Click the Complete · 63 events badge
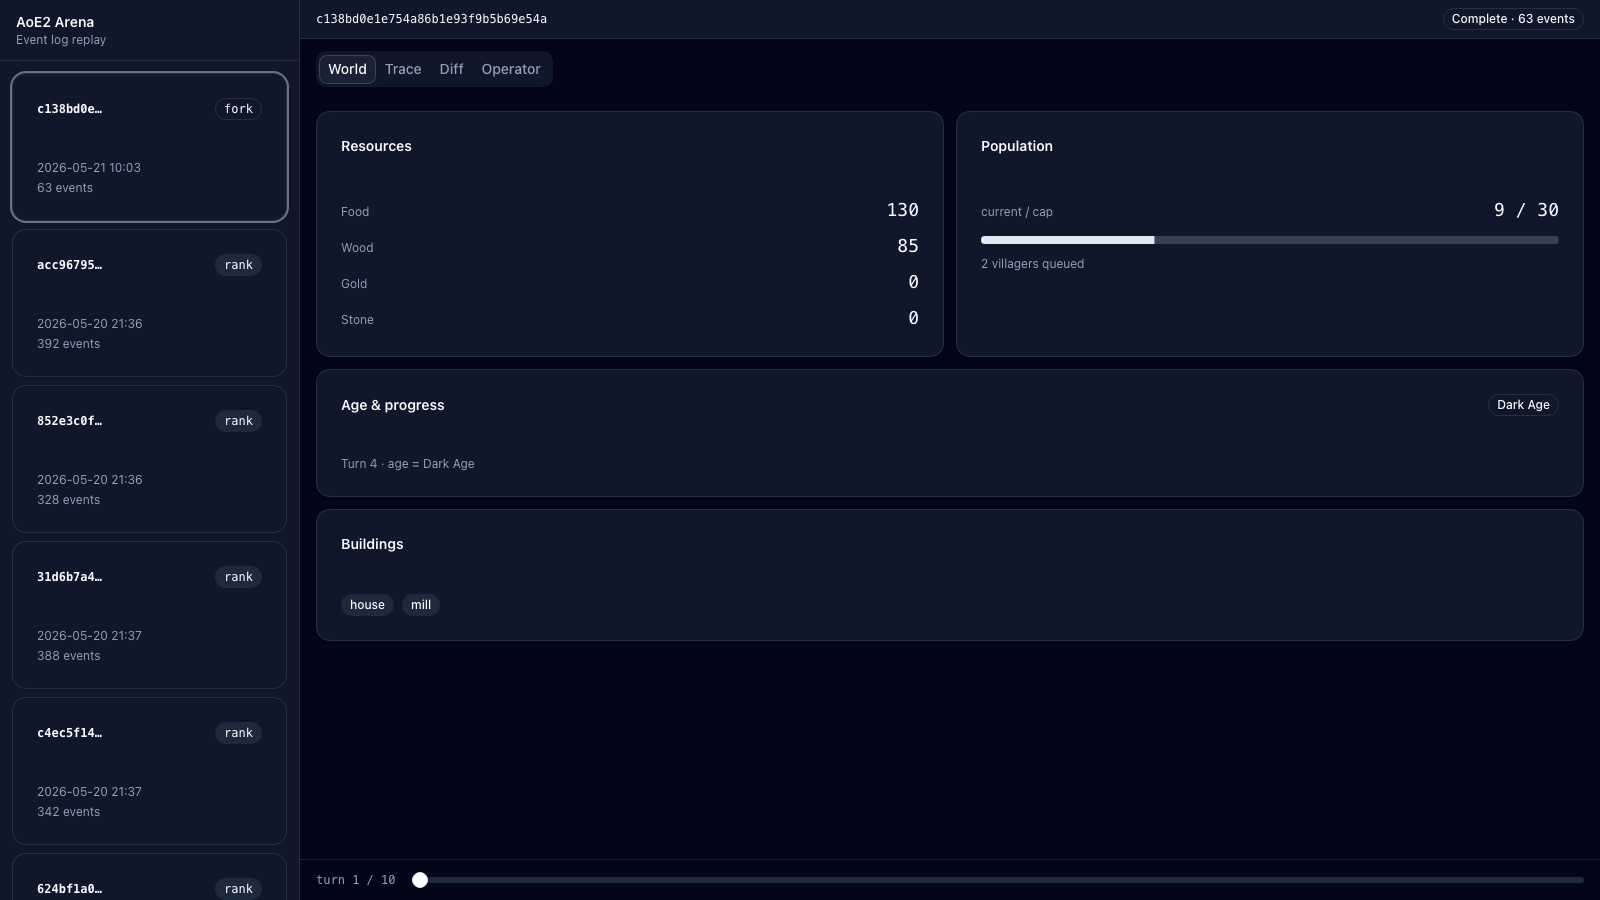The image size is (1600, 900). pyautogui.click(x=1513, y=19)
